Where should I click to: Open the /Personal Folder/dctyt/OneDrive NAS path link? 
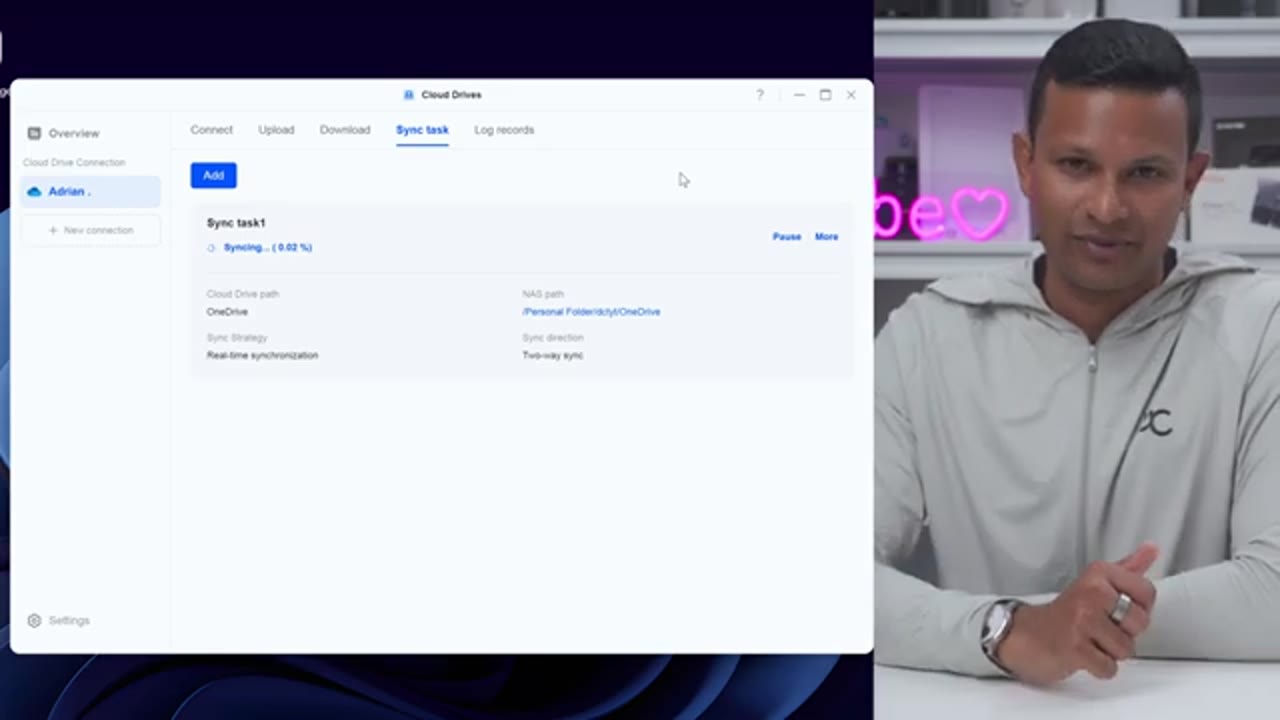(x=591, y=311)
